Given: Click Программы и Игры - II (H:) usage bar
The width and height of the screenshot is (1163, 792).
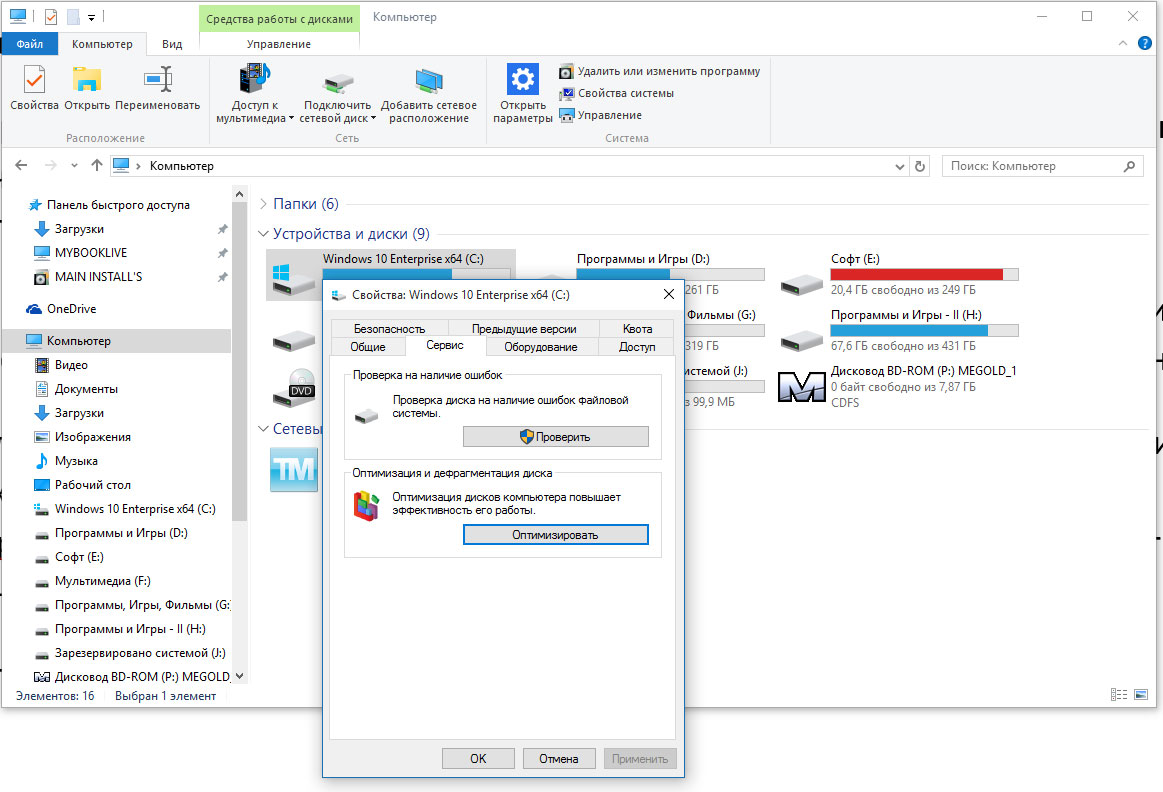Looking at the screenshot, I should [x=924, y=331].
